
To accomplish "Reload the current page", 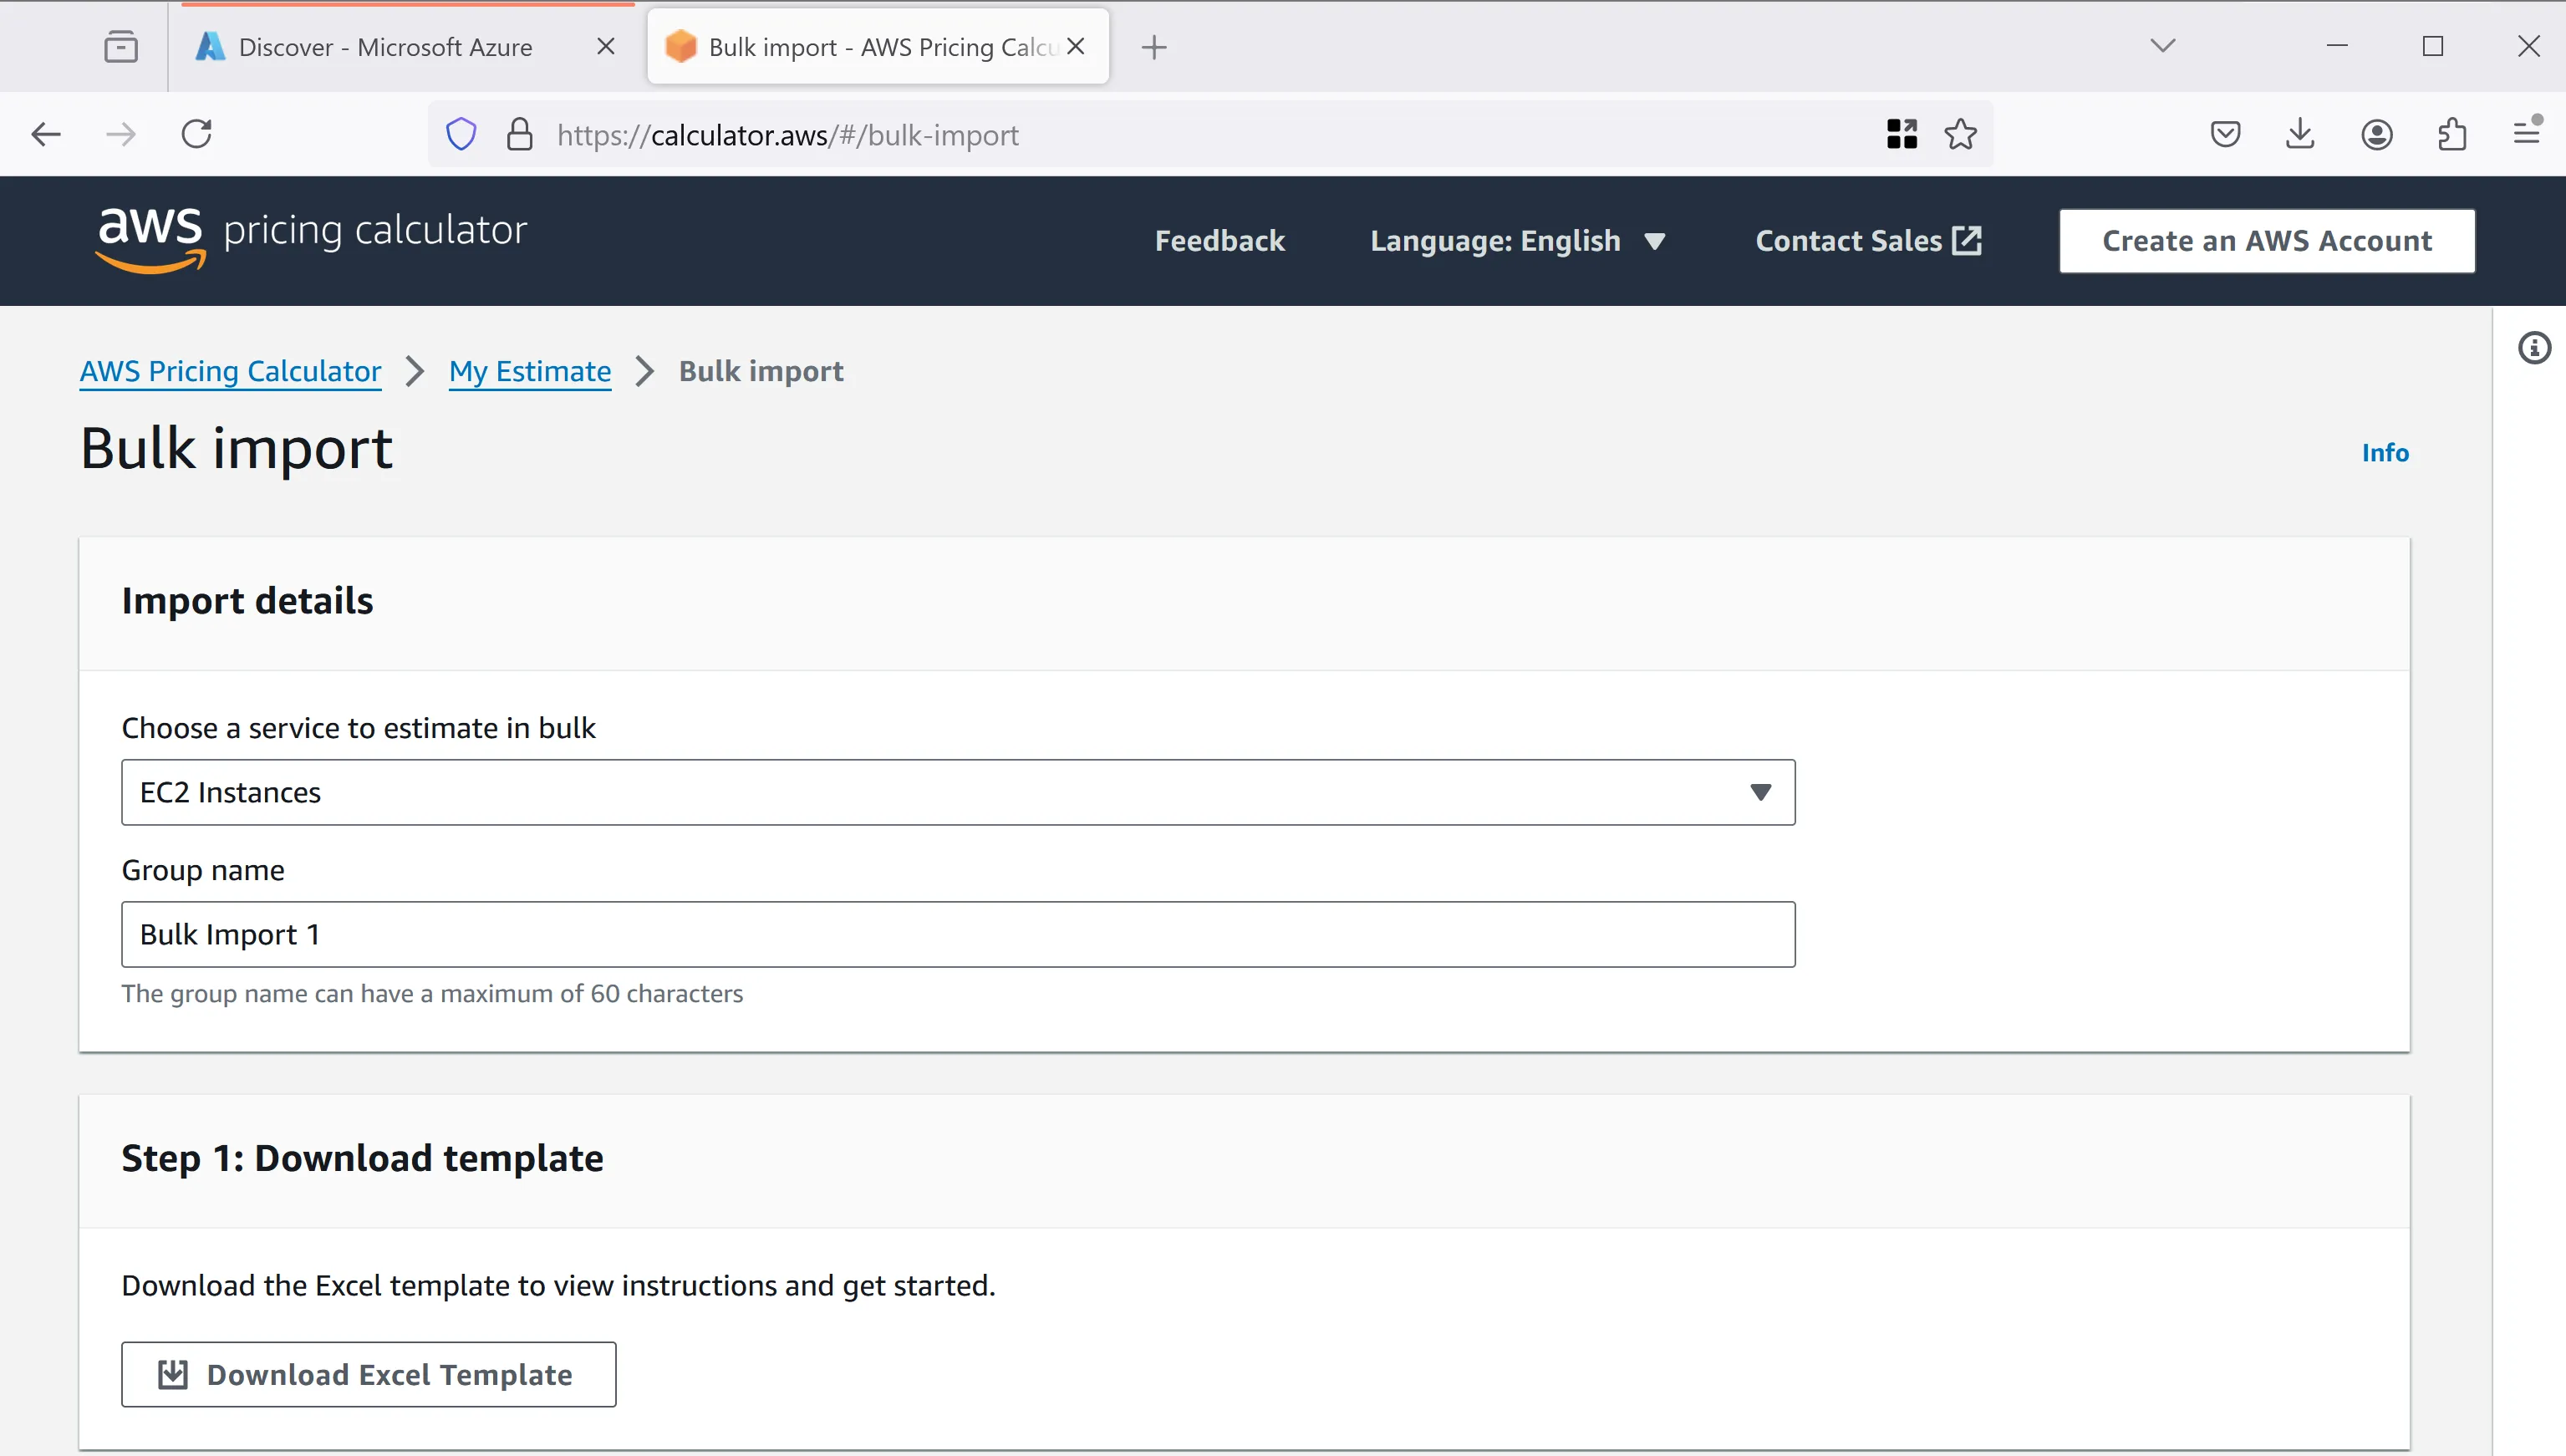I will click(x=197, y=134).
